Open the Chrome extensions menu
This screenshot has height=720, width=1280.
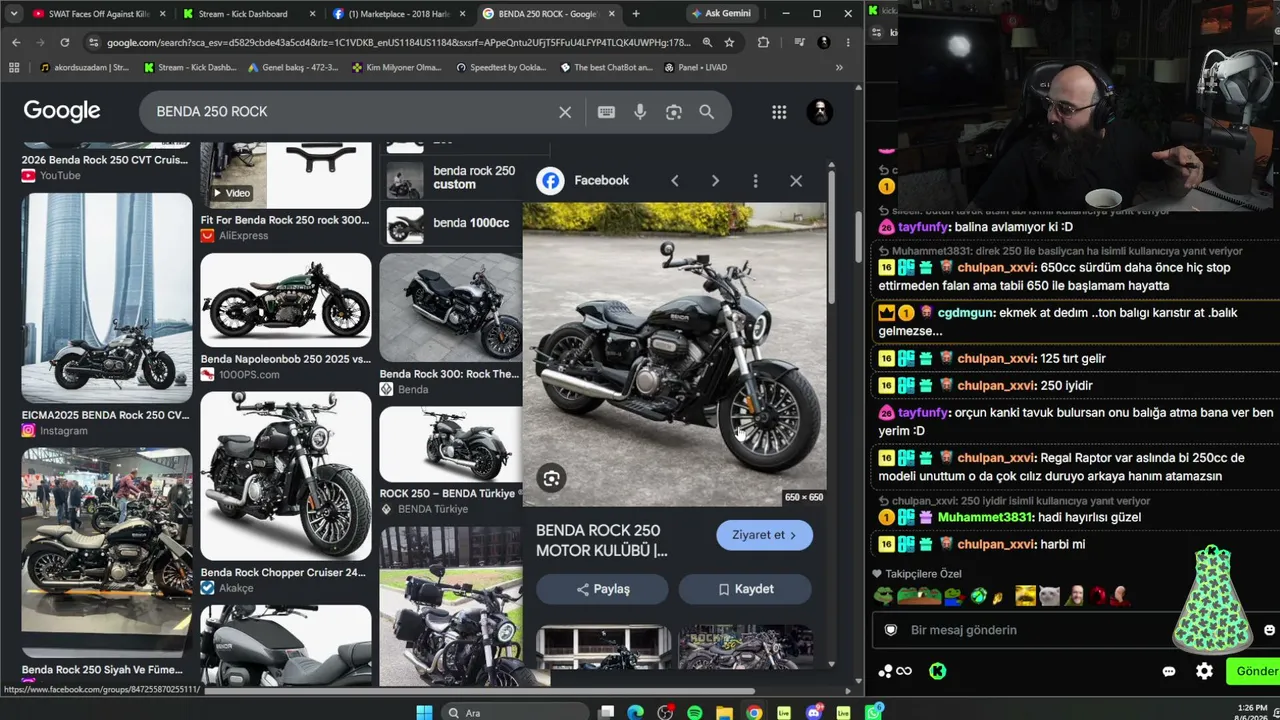click(x=764, y=43)
